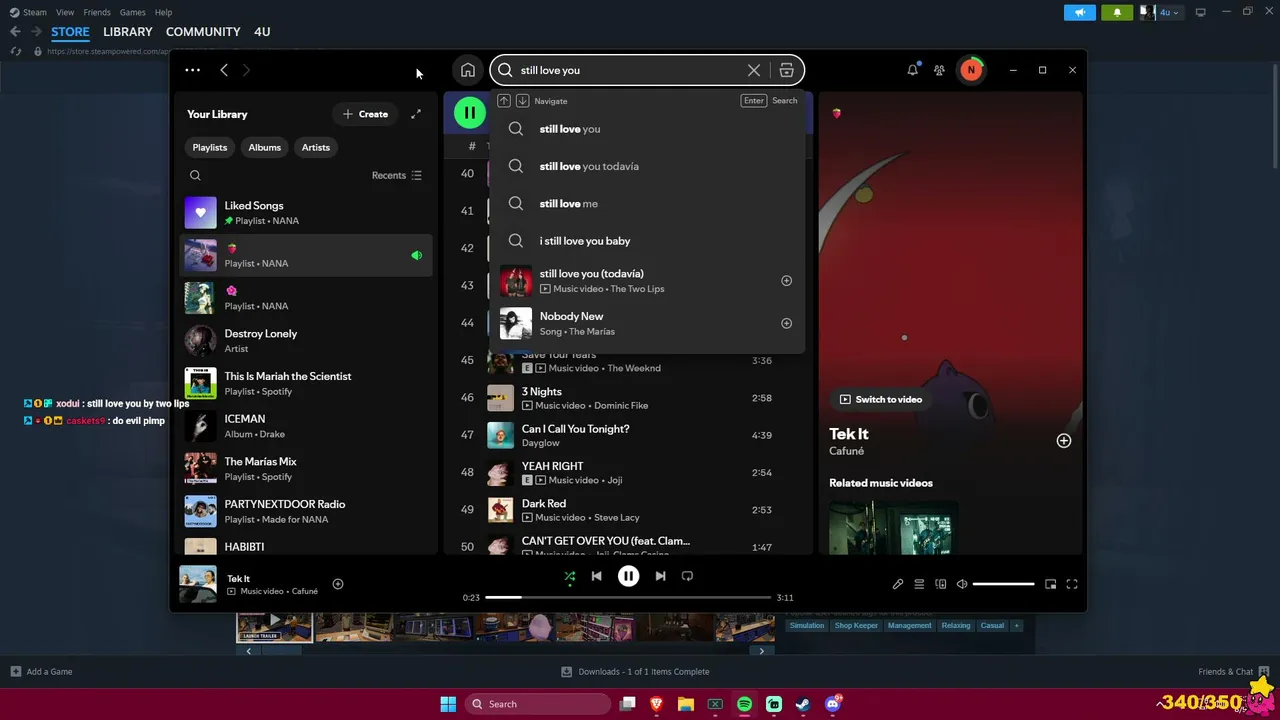Click the 'Switch to video' button
Image resolution: width=1280 pixels, height=720 pixels.
(x=881, y=399)
